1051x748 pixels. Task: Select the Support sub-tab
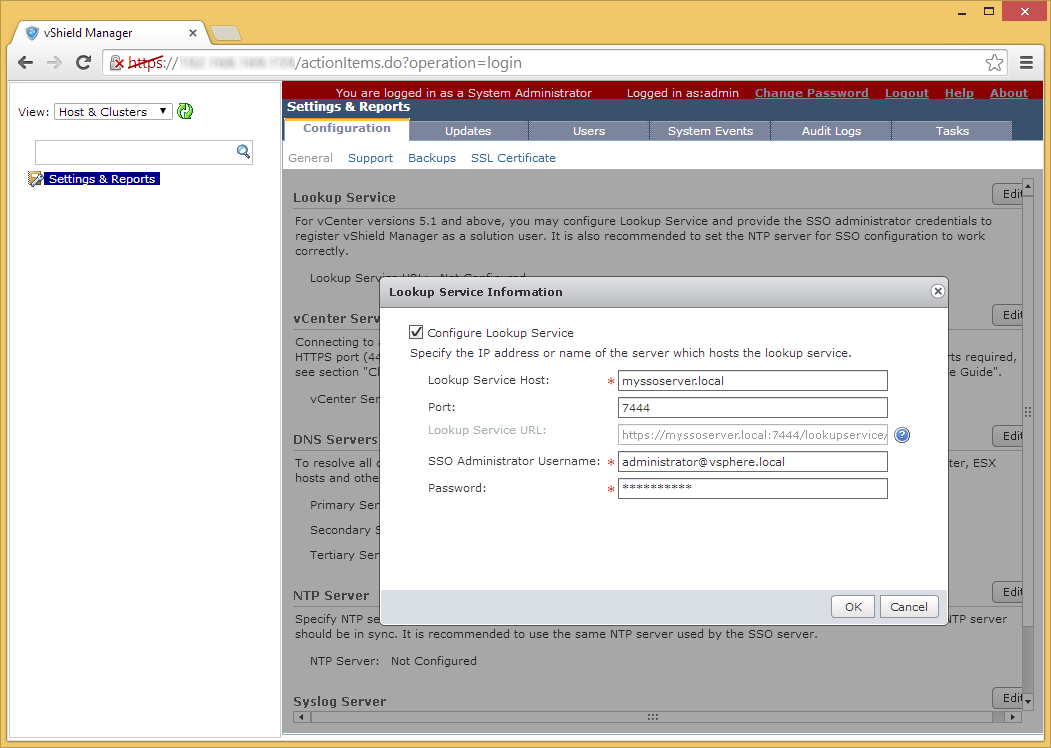[x=370, y=158]
